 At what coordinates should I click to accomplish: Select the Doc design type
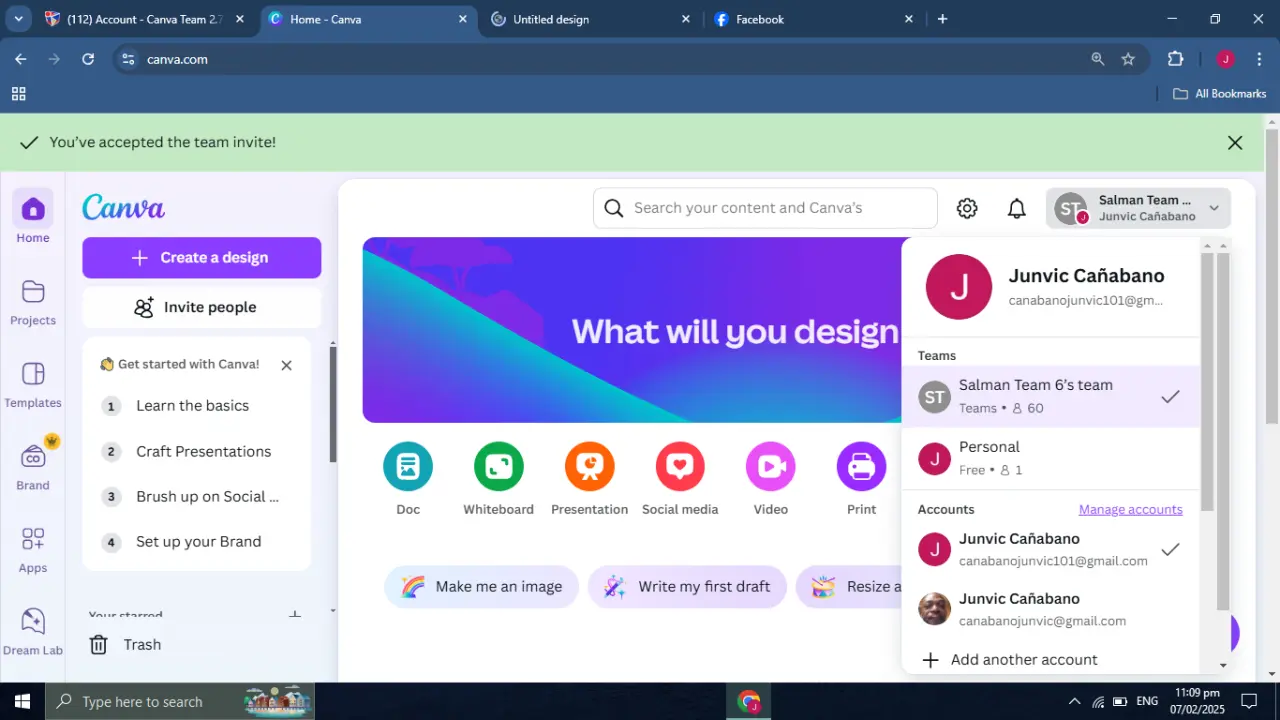(x=408, y=479)
